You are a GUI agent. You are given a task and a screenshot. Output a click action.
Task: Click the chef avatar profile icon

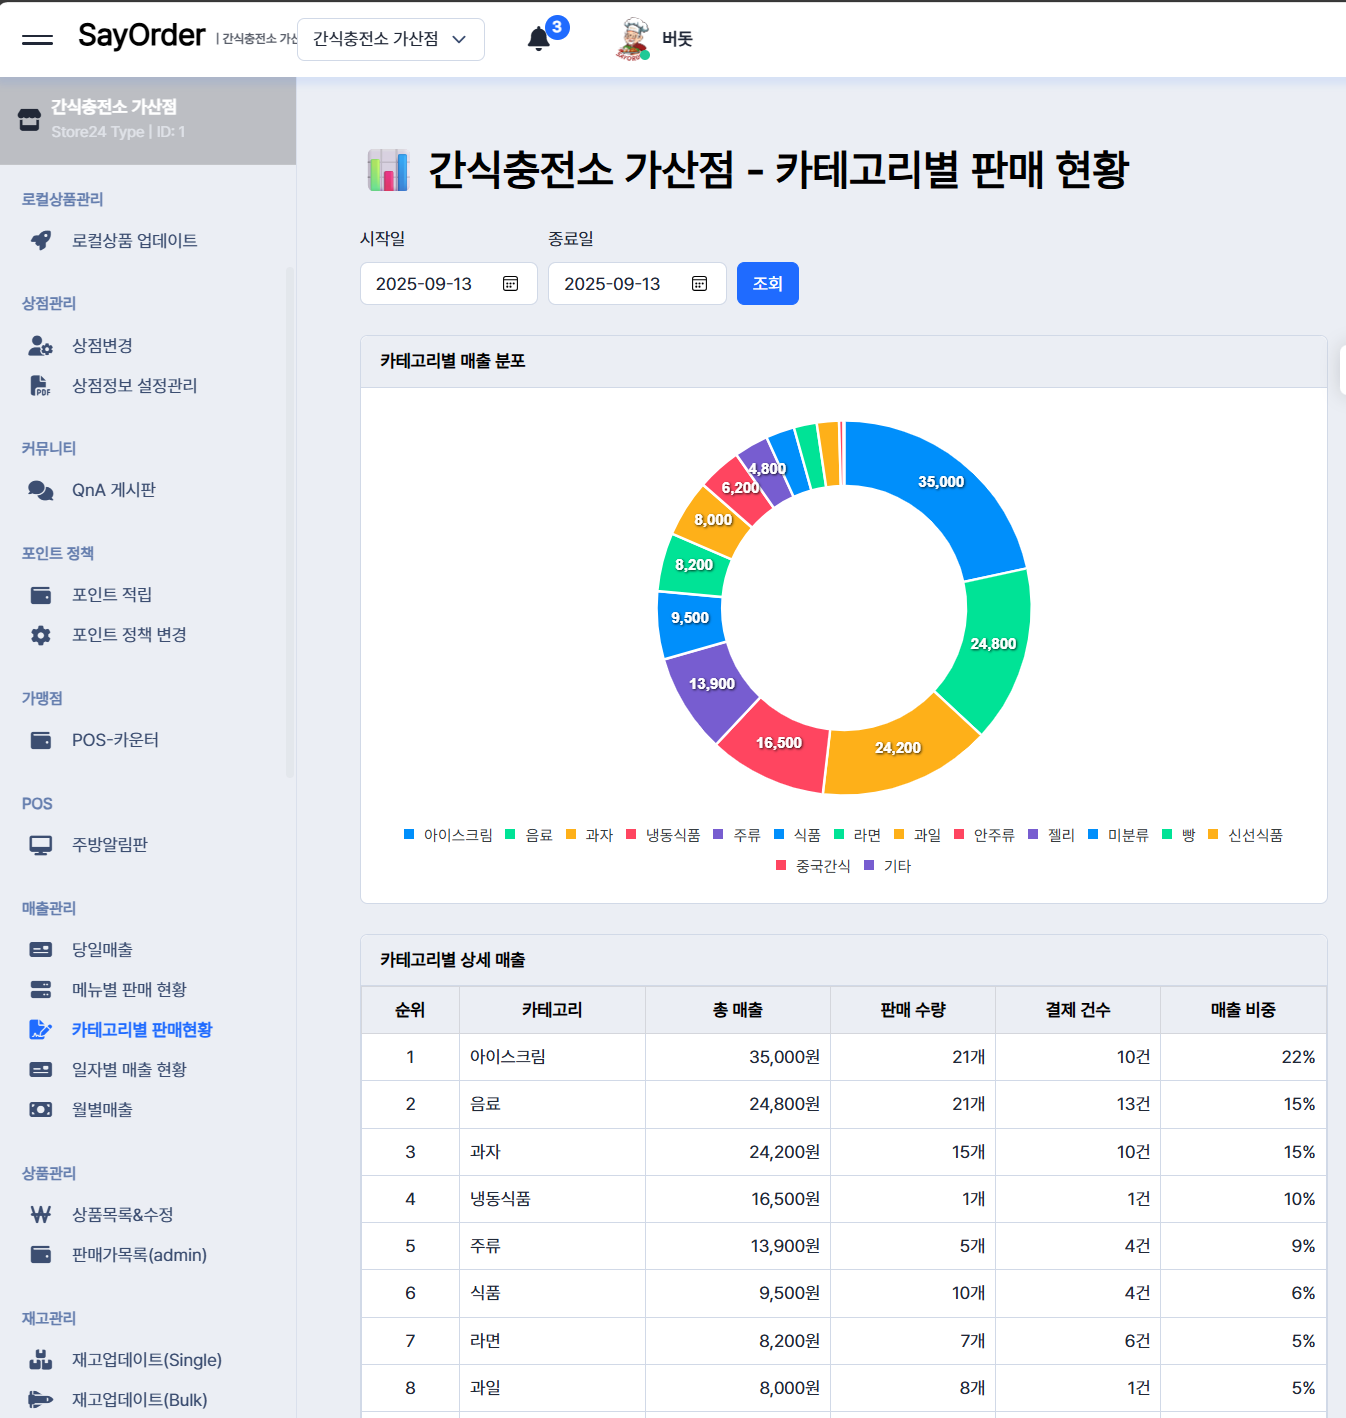pyautogui.click(x=632, y=39)
